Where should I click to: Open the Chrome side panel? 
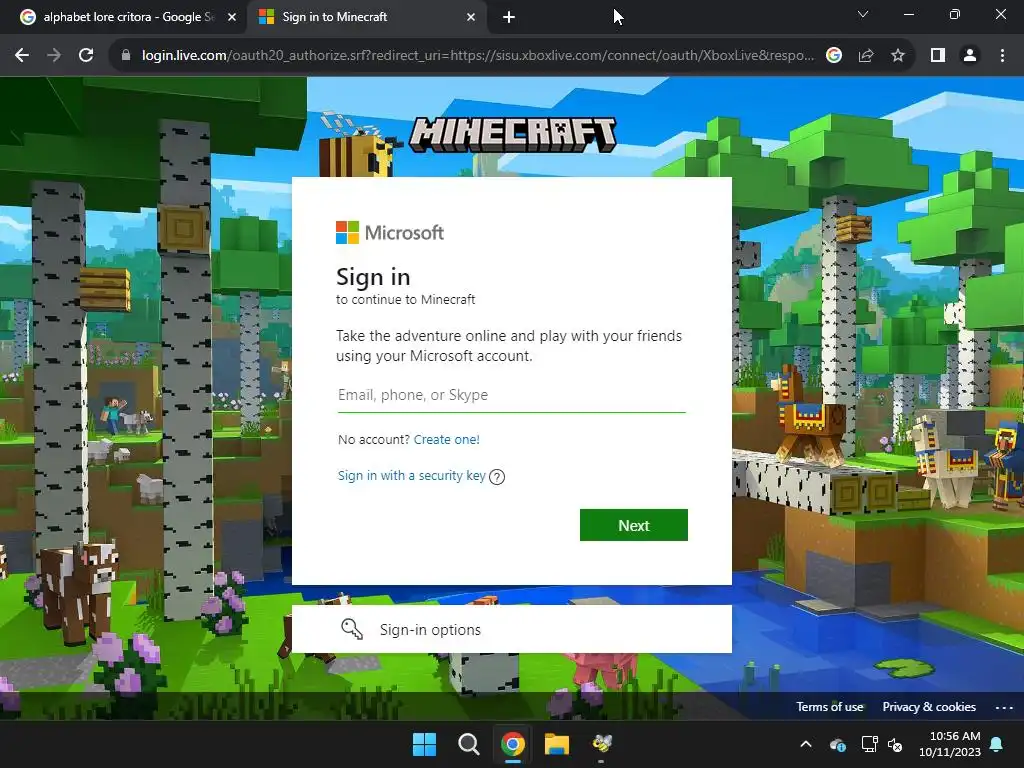click(x=938, y=56)
